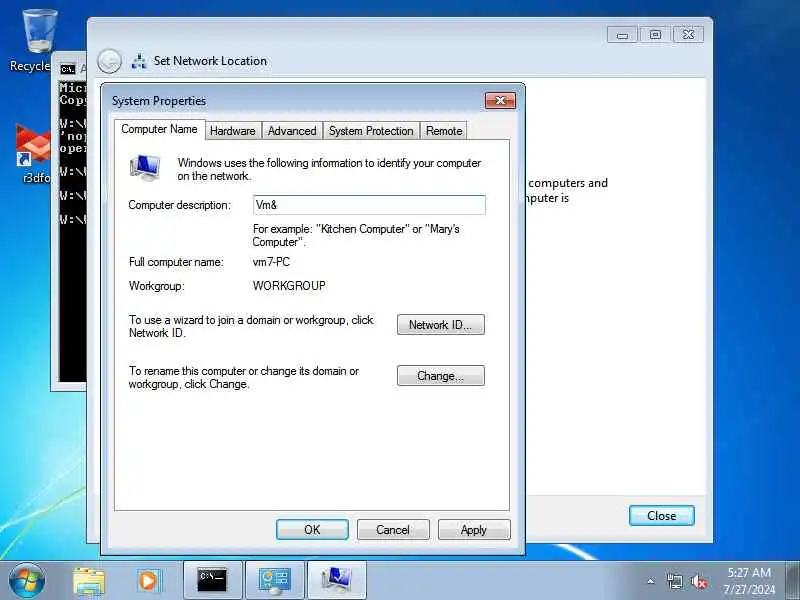This screenshot has width=800, height=600.
Task: Click the back arrow in Set Network Location
Action: click(x=109, y=62)
